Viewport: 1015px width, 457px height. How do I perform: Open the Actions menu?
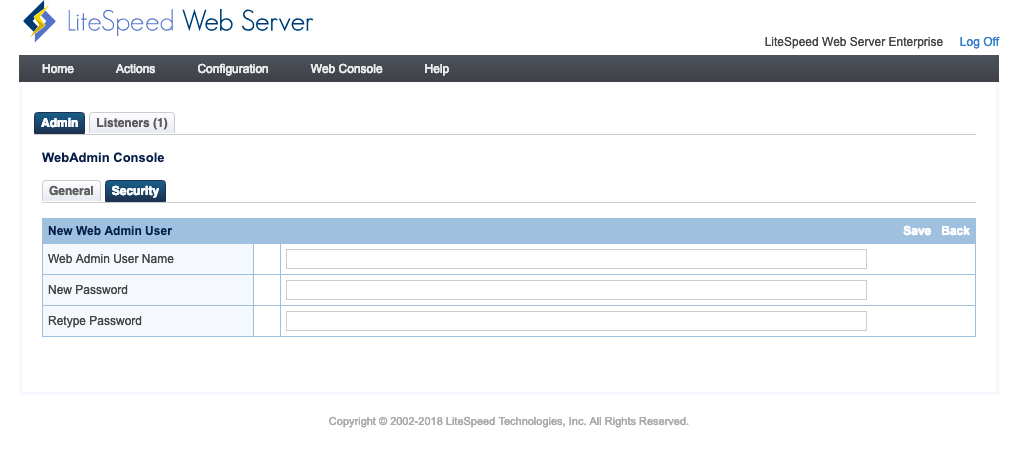pos(135,69)
